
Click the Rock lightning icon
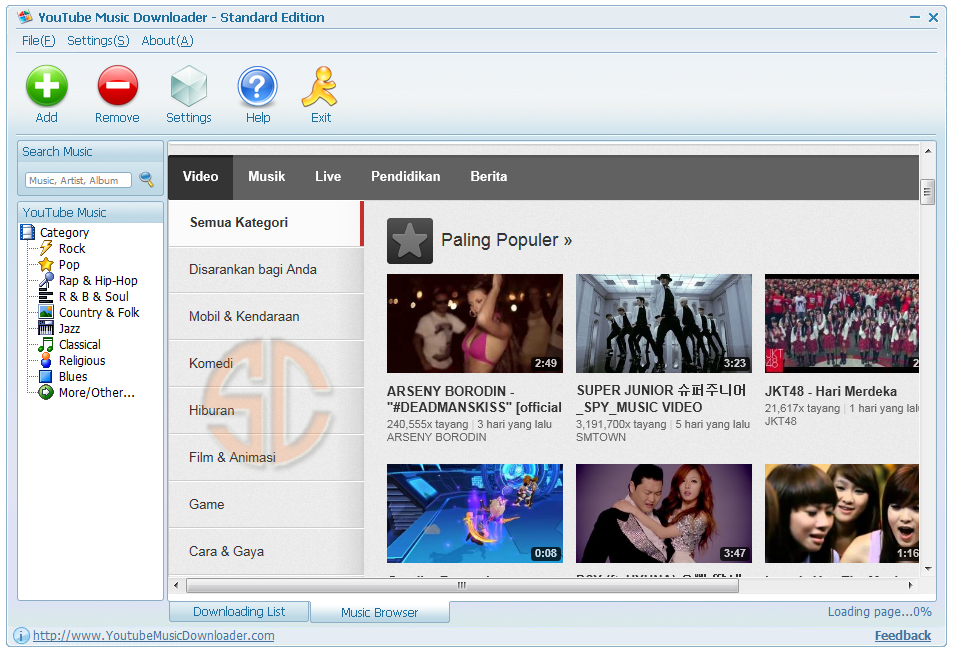pos(46,248)
